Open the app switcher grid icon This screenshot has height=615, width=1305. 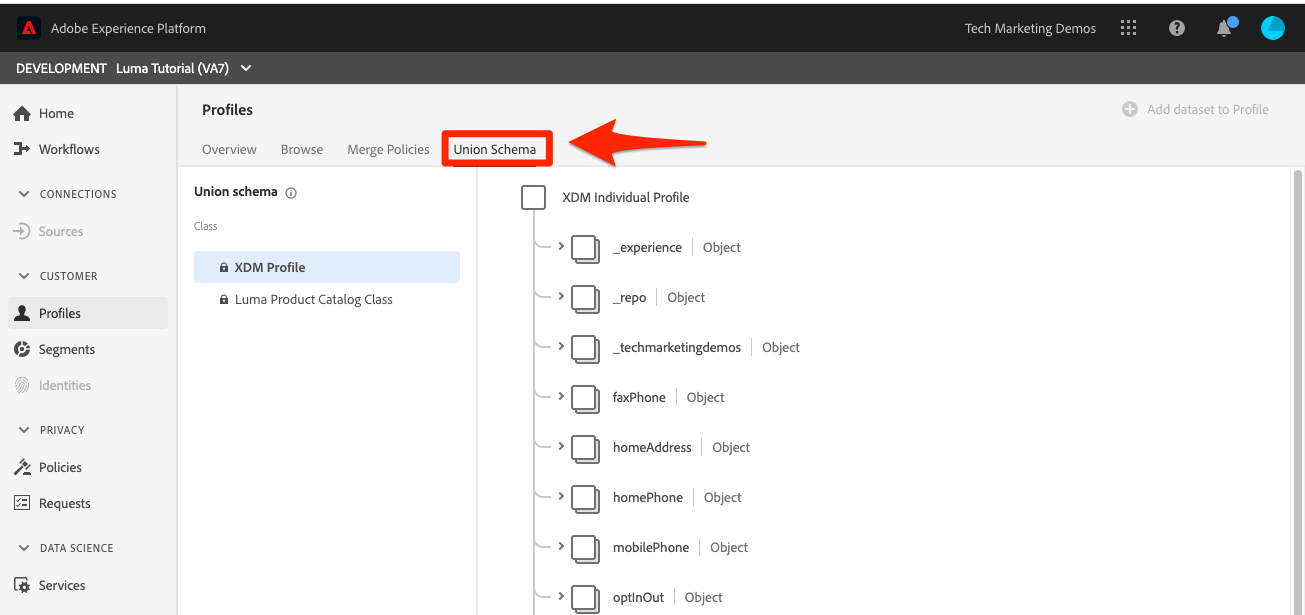coord(1129,28)
